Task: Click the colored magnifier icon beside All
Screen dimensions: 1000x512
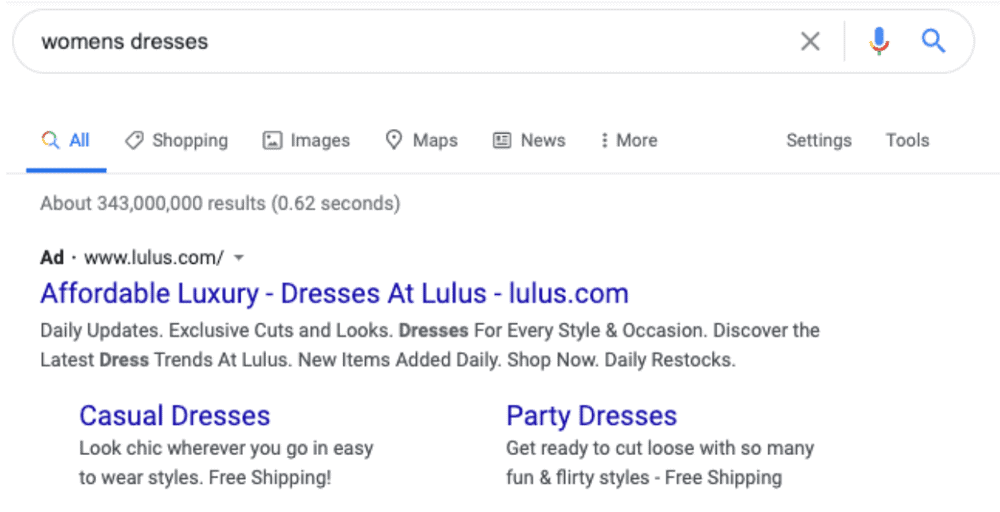Action: tap(50, 140)
